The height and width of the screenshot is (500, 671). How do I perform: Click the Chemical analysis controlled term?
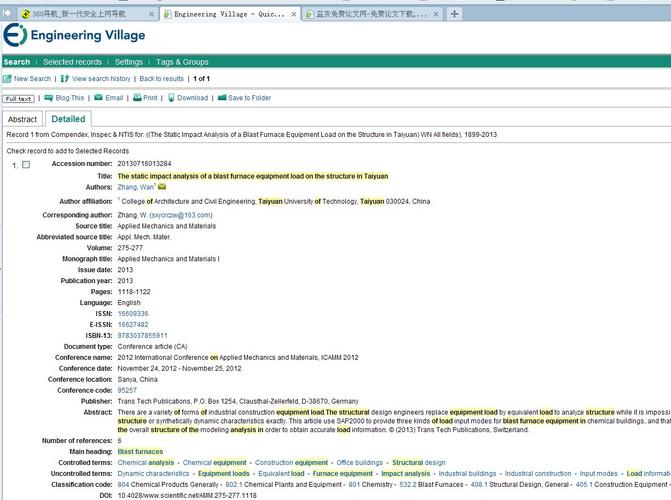pos(146,463)
